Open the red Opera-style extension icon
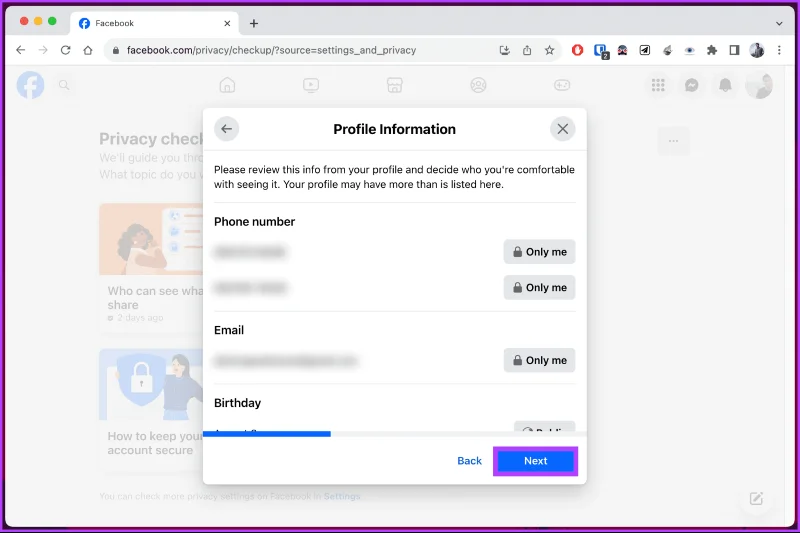This screenshot has height=533, width=800. [577, 50]
